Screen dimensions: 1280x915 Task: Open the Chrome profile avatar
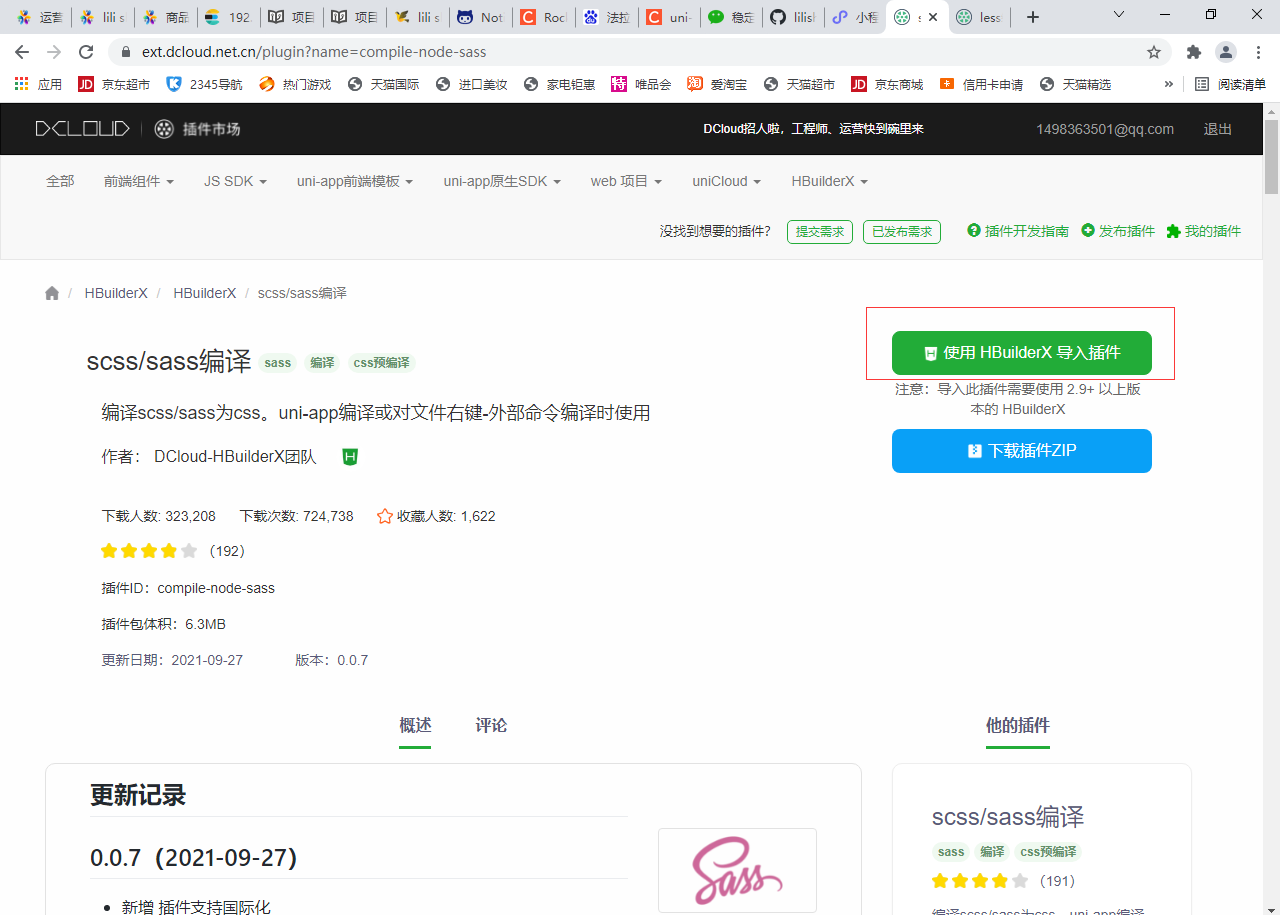1226,51
